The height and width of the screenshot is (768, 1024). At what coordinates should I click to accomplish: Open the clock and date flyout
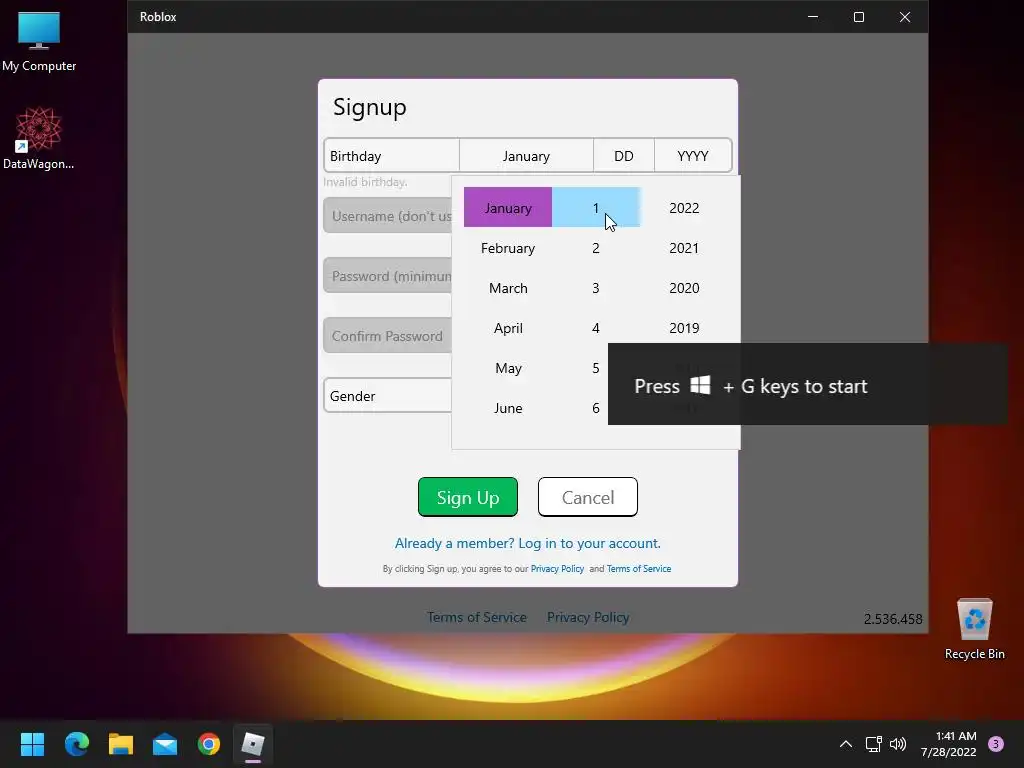949,744
